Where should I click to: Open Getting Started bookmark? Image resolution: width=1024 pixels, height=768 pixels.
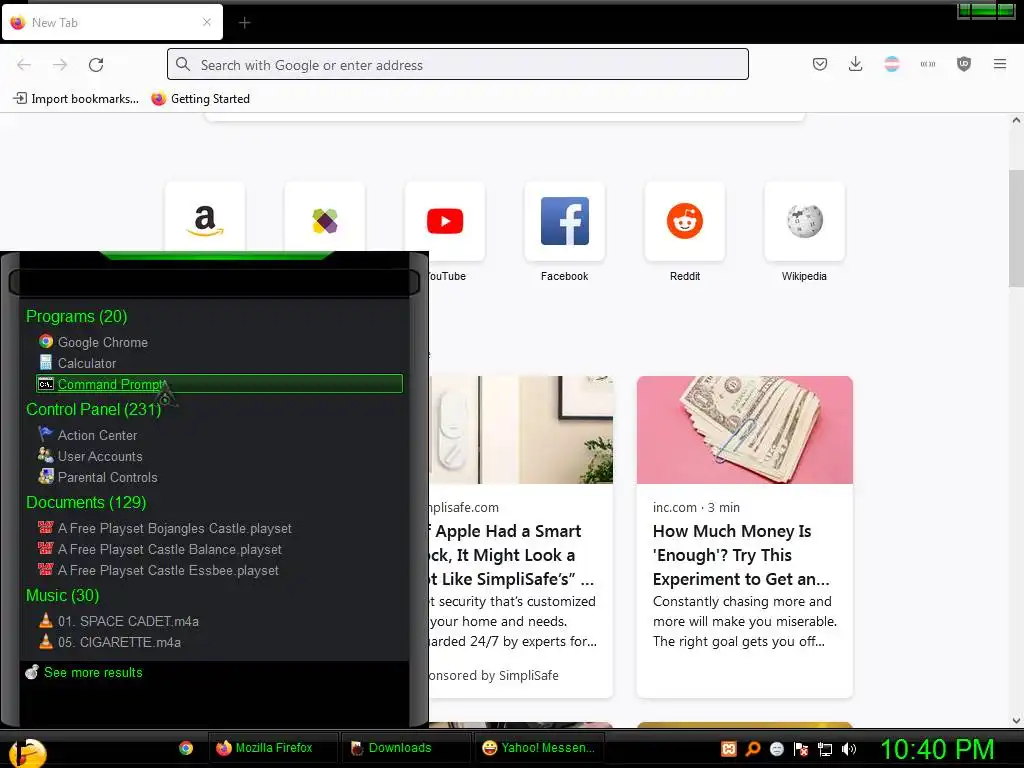click(201, 99)
